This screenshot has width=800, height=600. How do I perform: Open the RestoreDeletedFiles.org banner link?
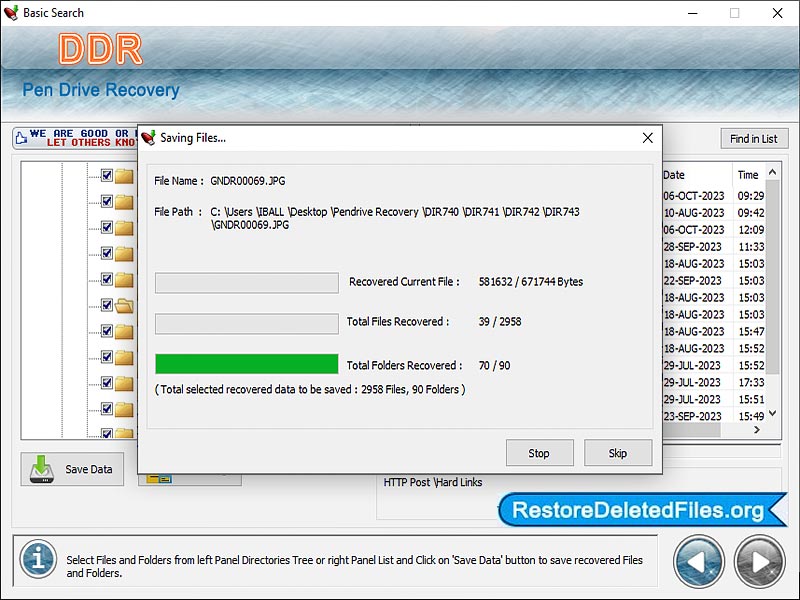click(x=640, y=512)
